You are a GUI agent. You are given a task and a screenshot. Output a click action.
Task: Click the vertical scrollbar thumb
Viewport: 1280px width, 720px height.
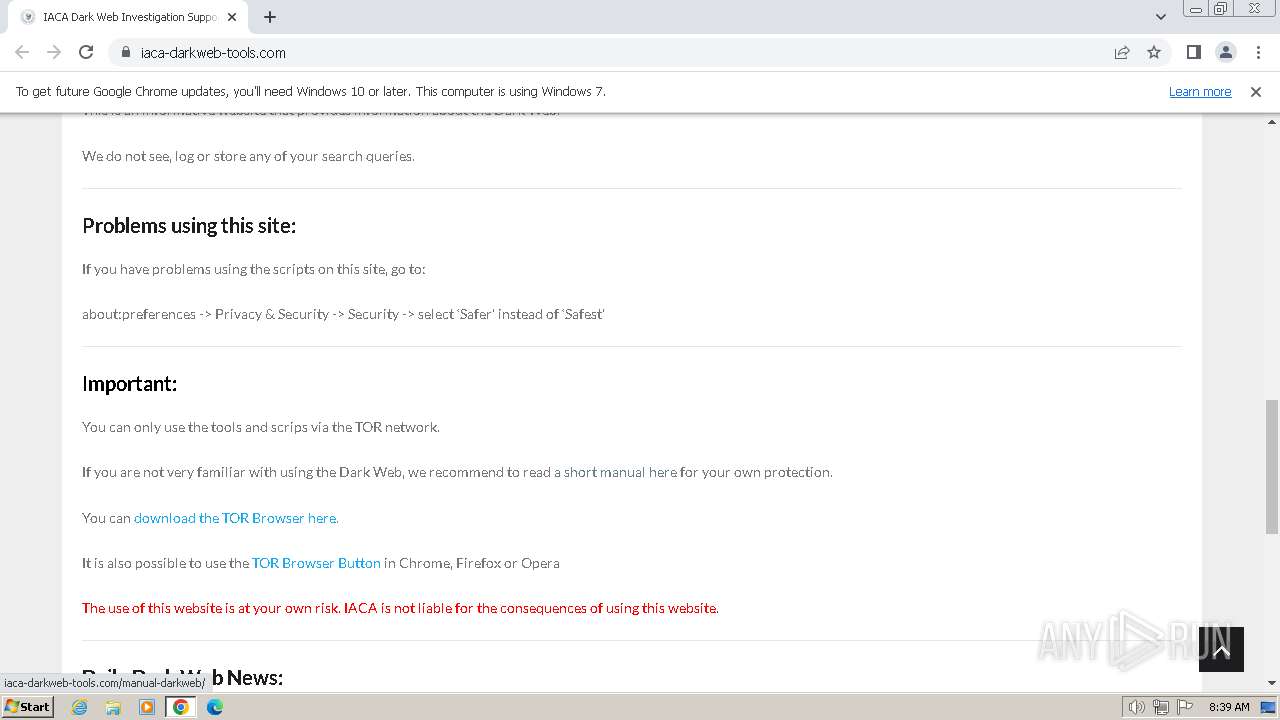(x=1272, y=467)
